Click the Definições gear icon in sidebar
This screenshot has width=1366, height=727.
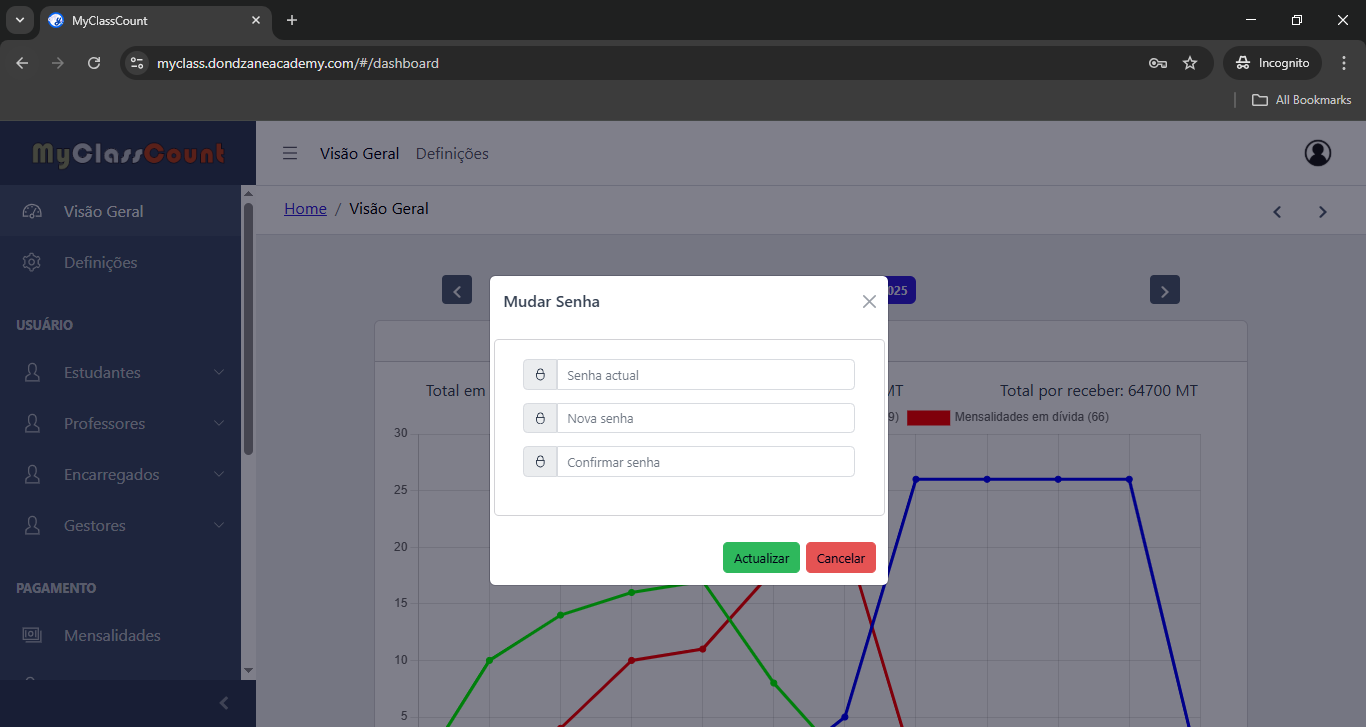click(32, 262)
